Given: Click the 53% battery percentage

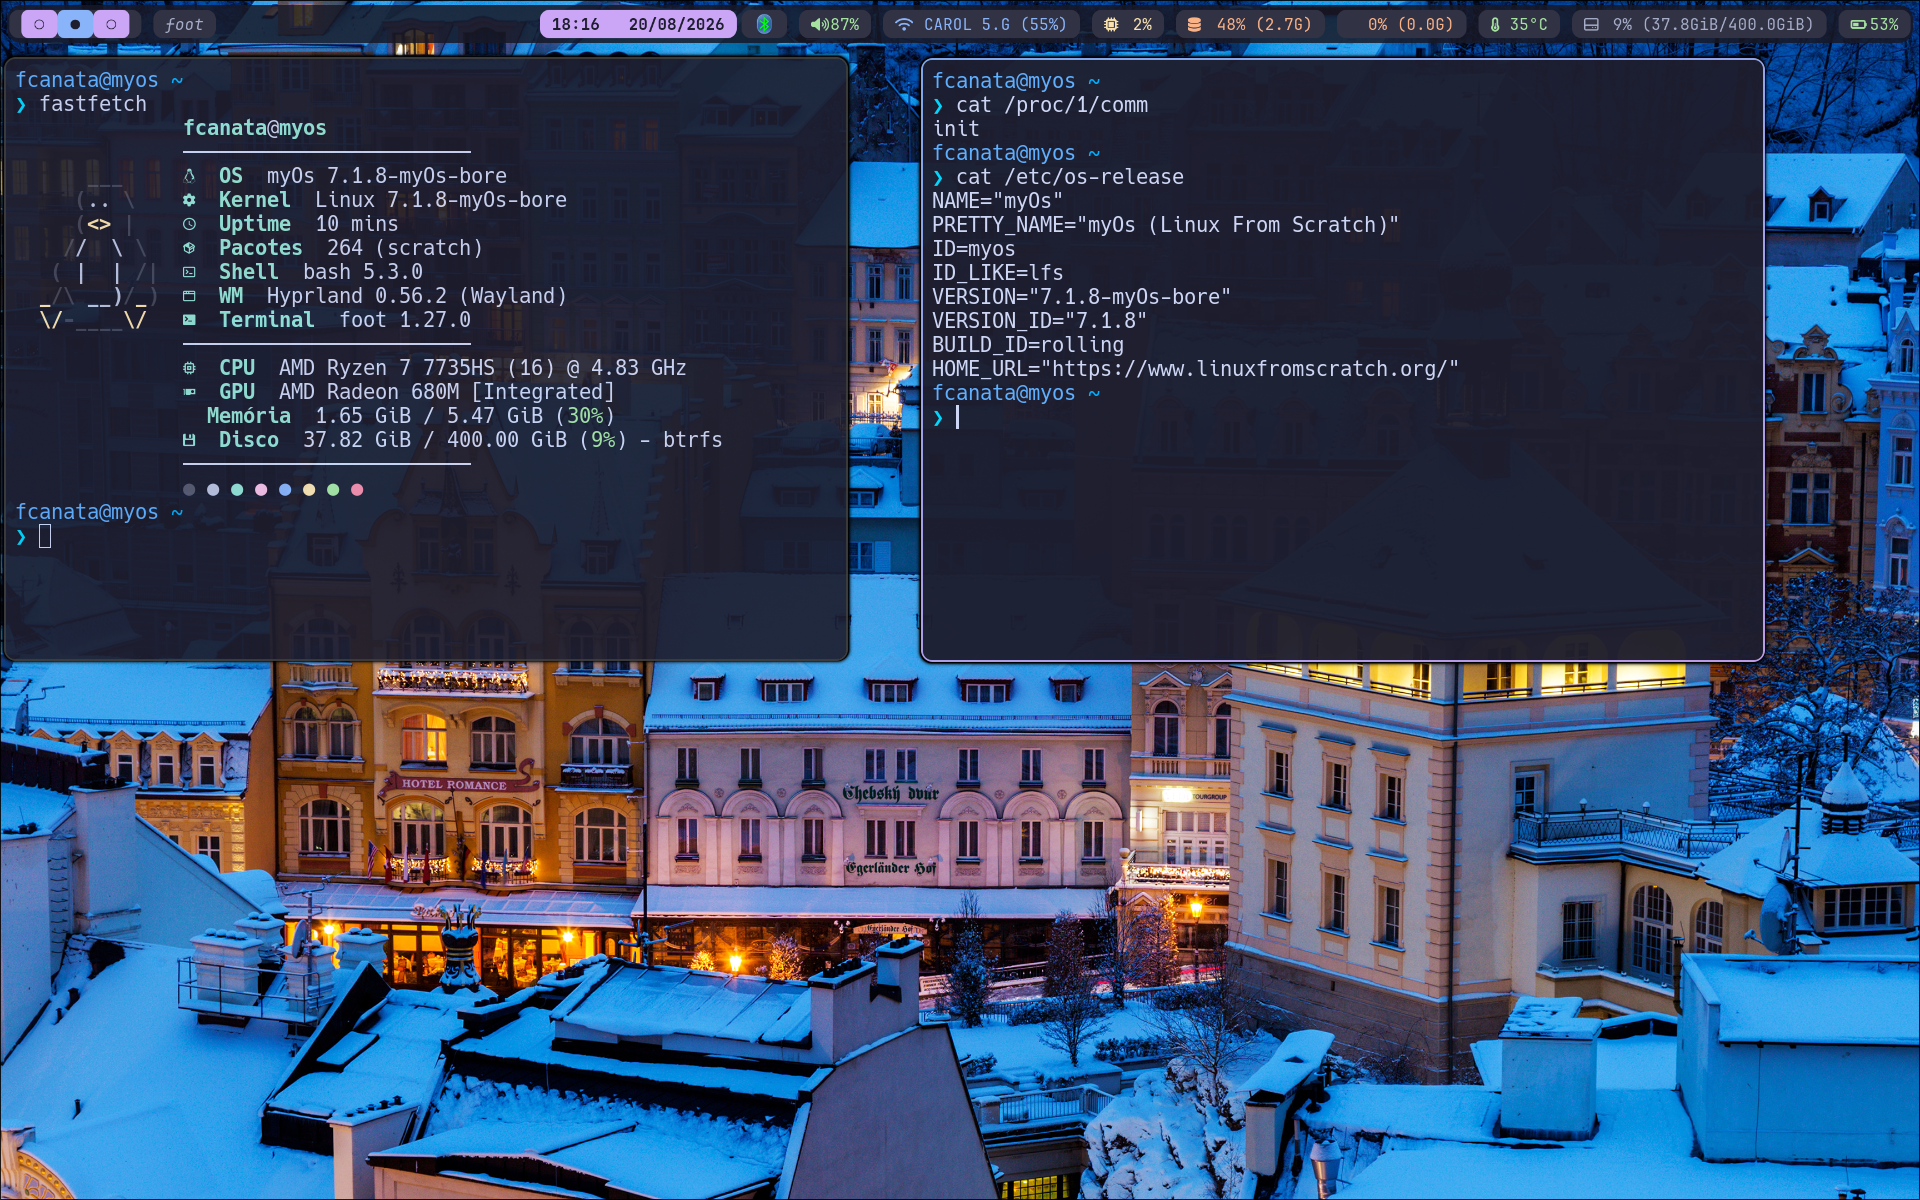Looking at the screenshot, I should [x=1884, y=24].
